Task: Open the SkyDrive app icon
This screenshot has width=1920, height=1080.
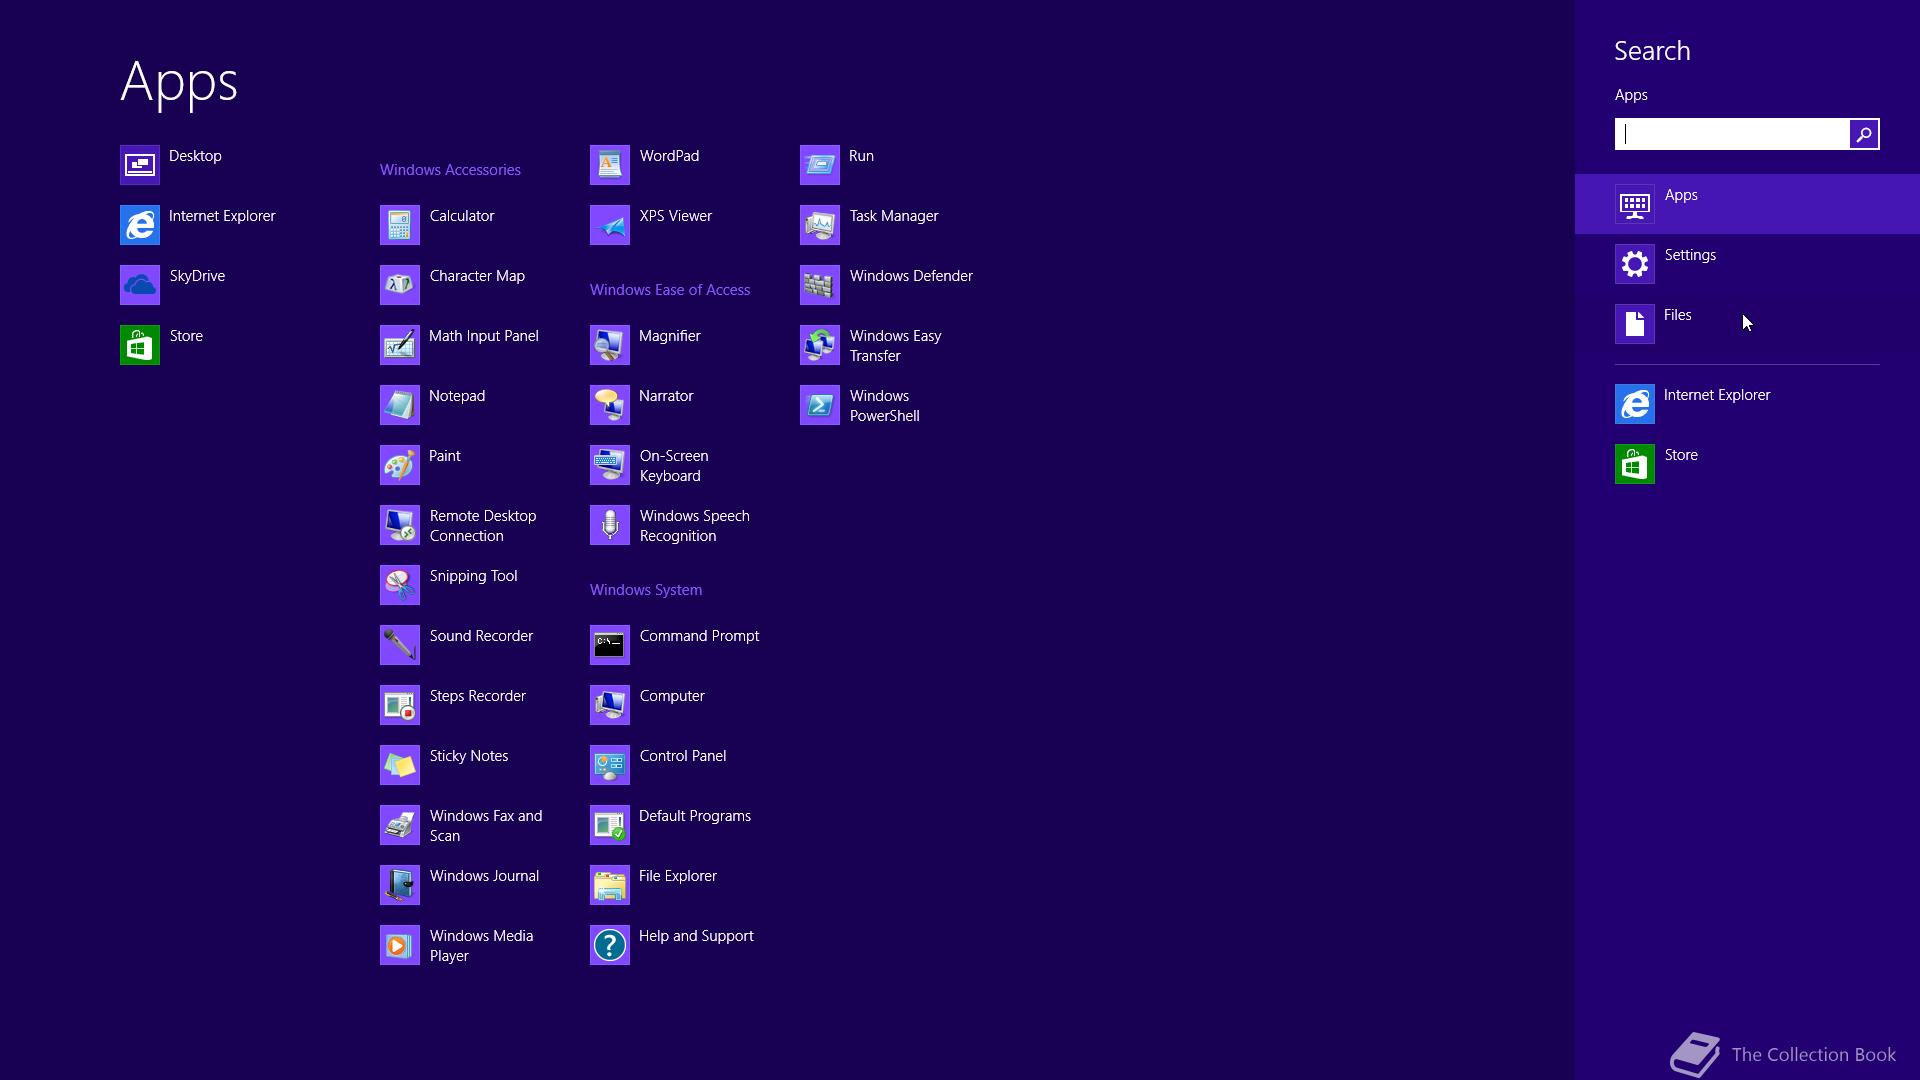Action: coord(140,285)
